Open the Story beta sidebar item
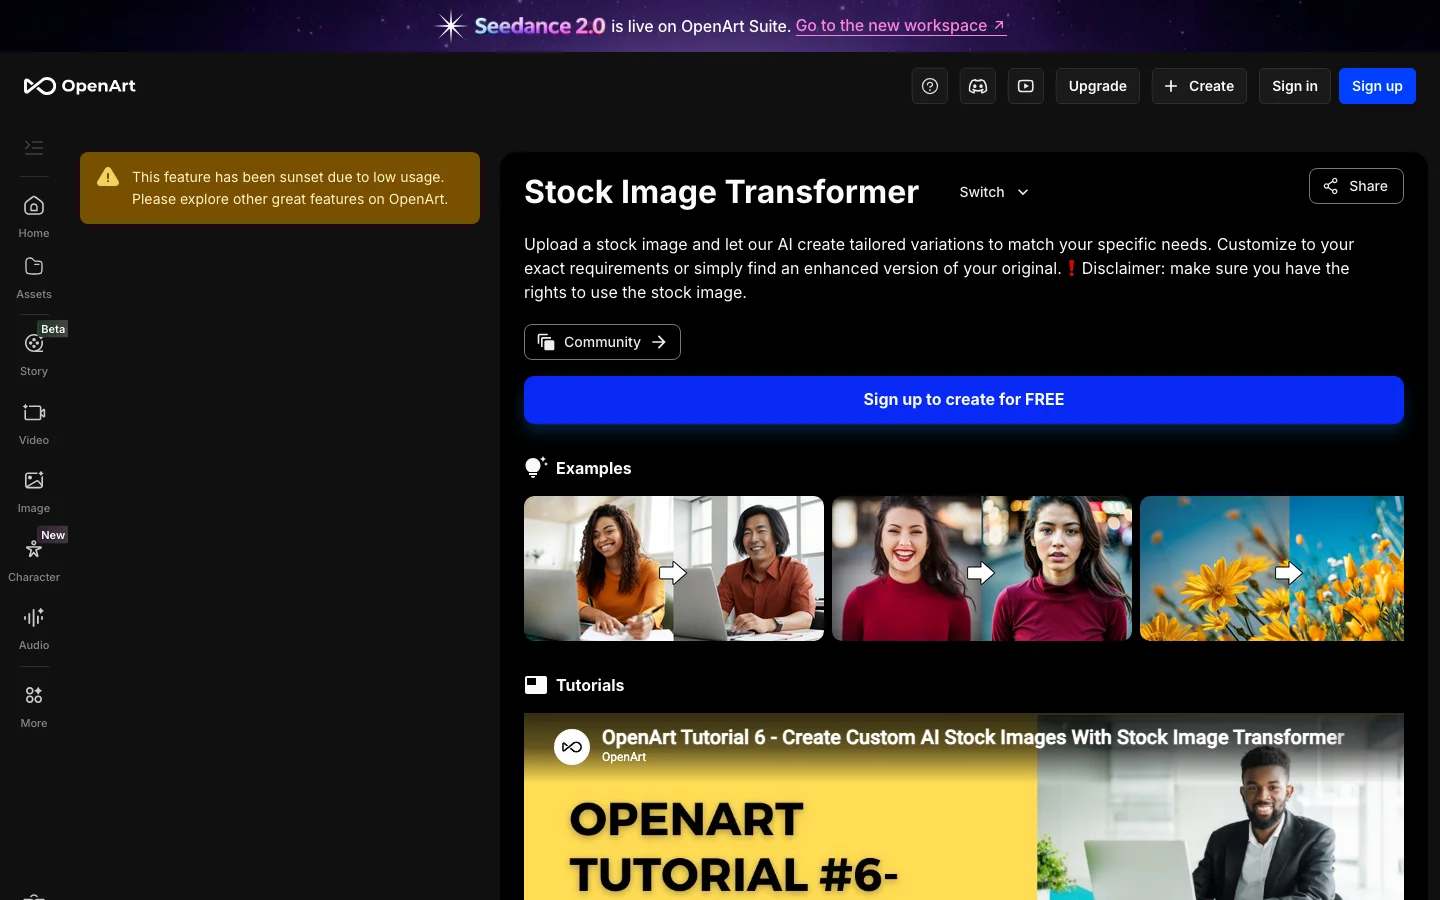Image resolution: width=1440 pixels, height=900 pixels. coord(34,354)
